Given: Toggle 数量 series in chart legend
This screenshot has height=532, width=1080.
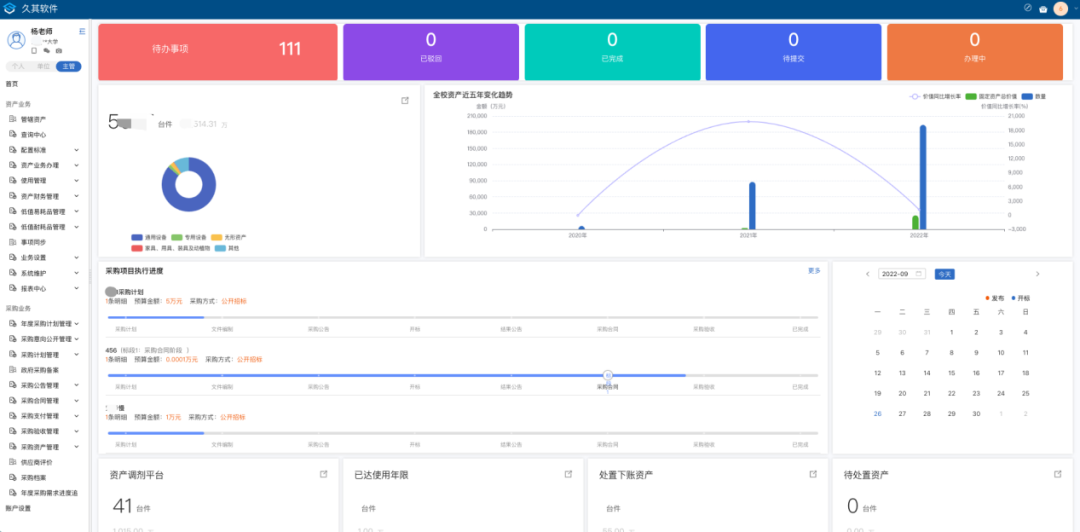Looking at the screenshot, I should pos(1033,96).
